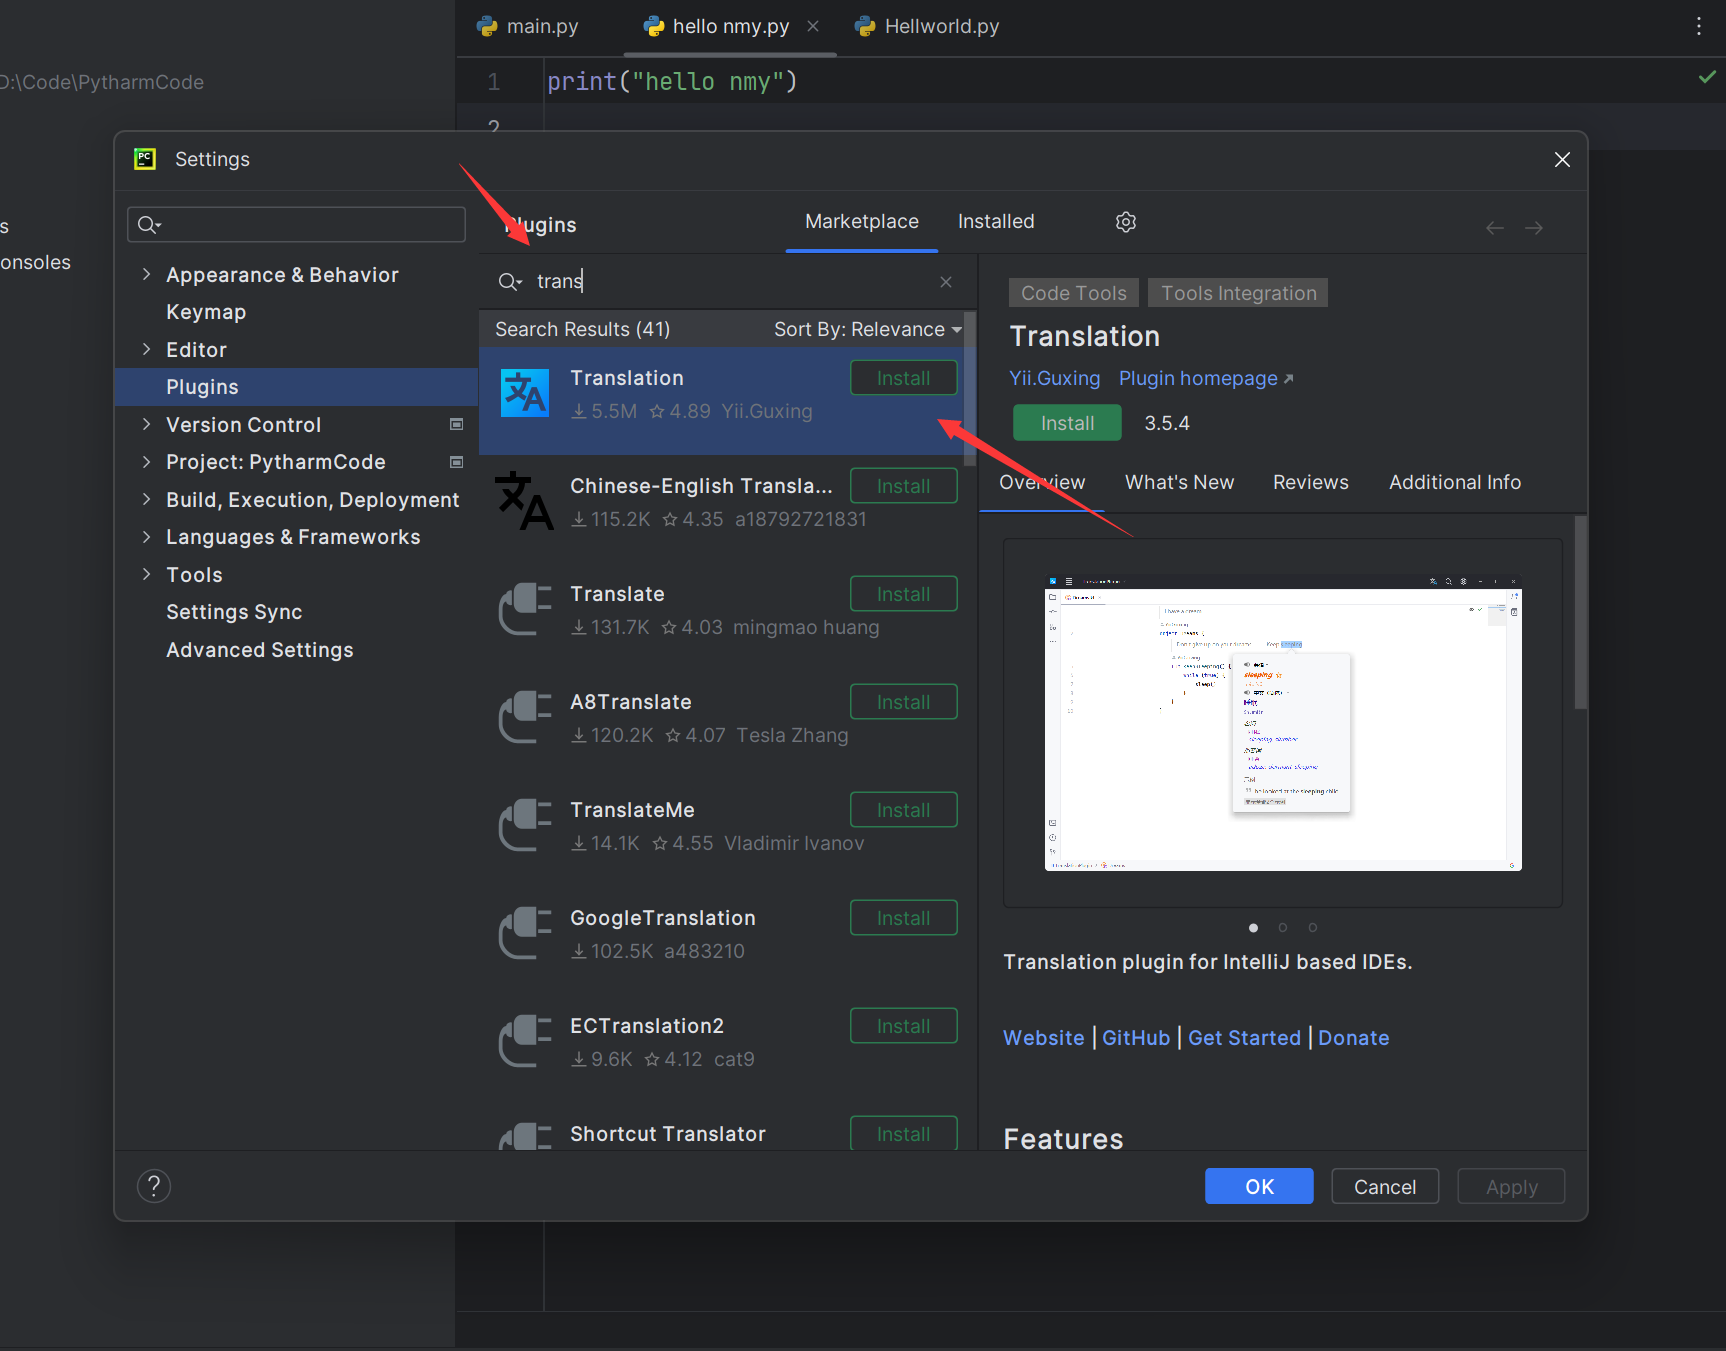Click the plugin screenshot thumbnail
This screenshot has height=1351, width=1726.
[x=1283, y=723]
